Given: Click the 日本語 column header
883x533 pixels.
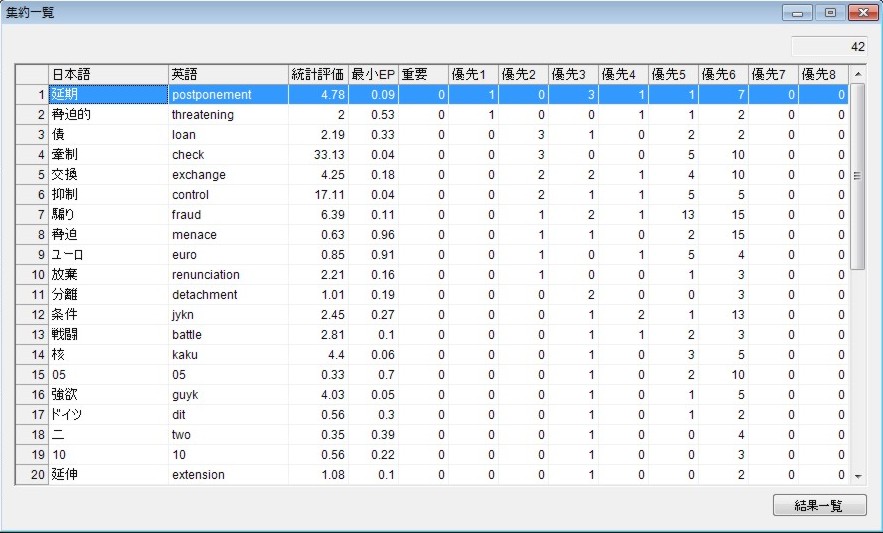Looking at the screenshot, I should pyautogui.click(x=108, y=74).
